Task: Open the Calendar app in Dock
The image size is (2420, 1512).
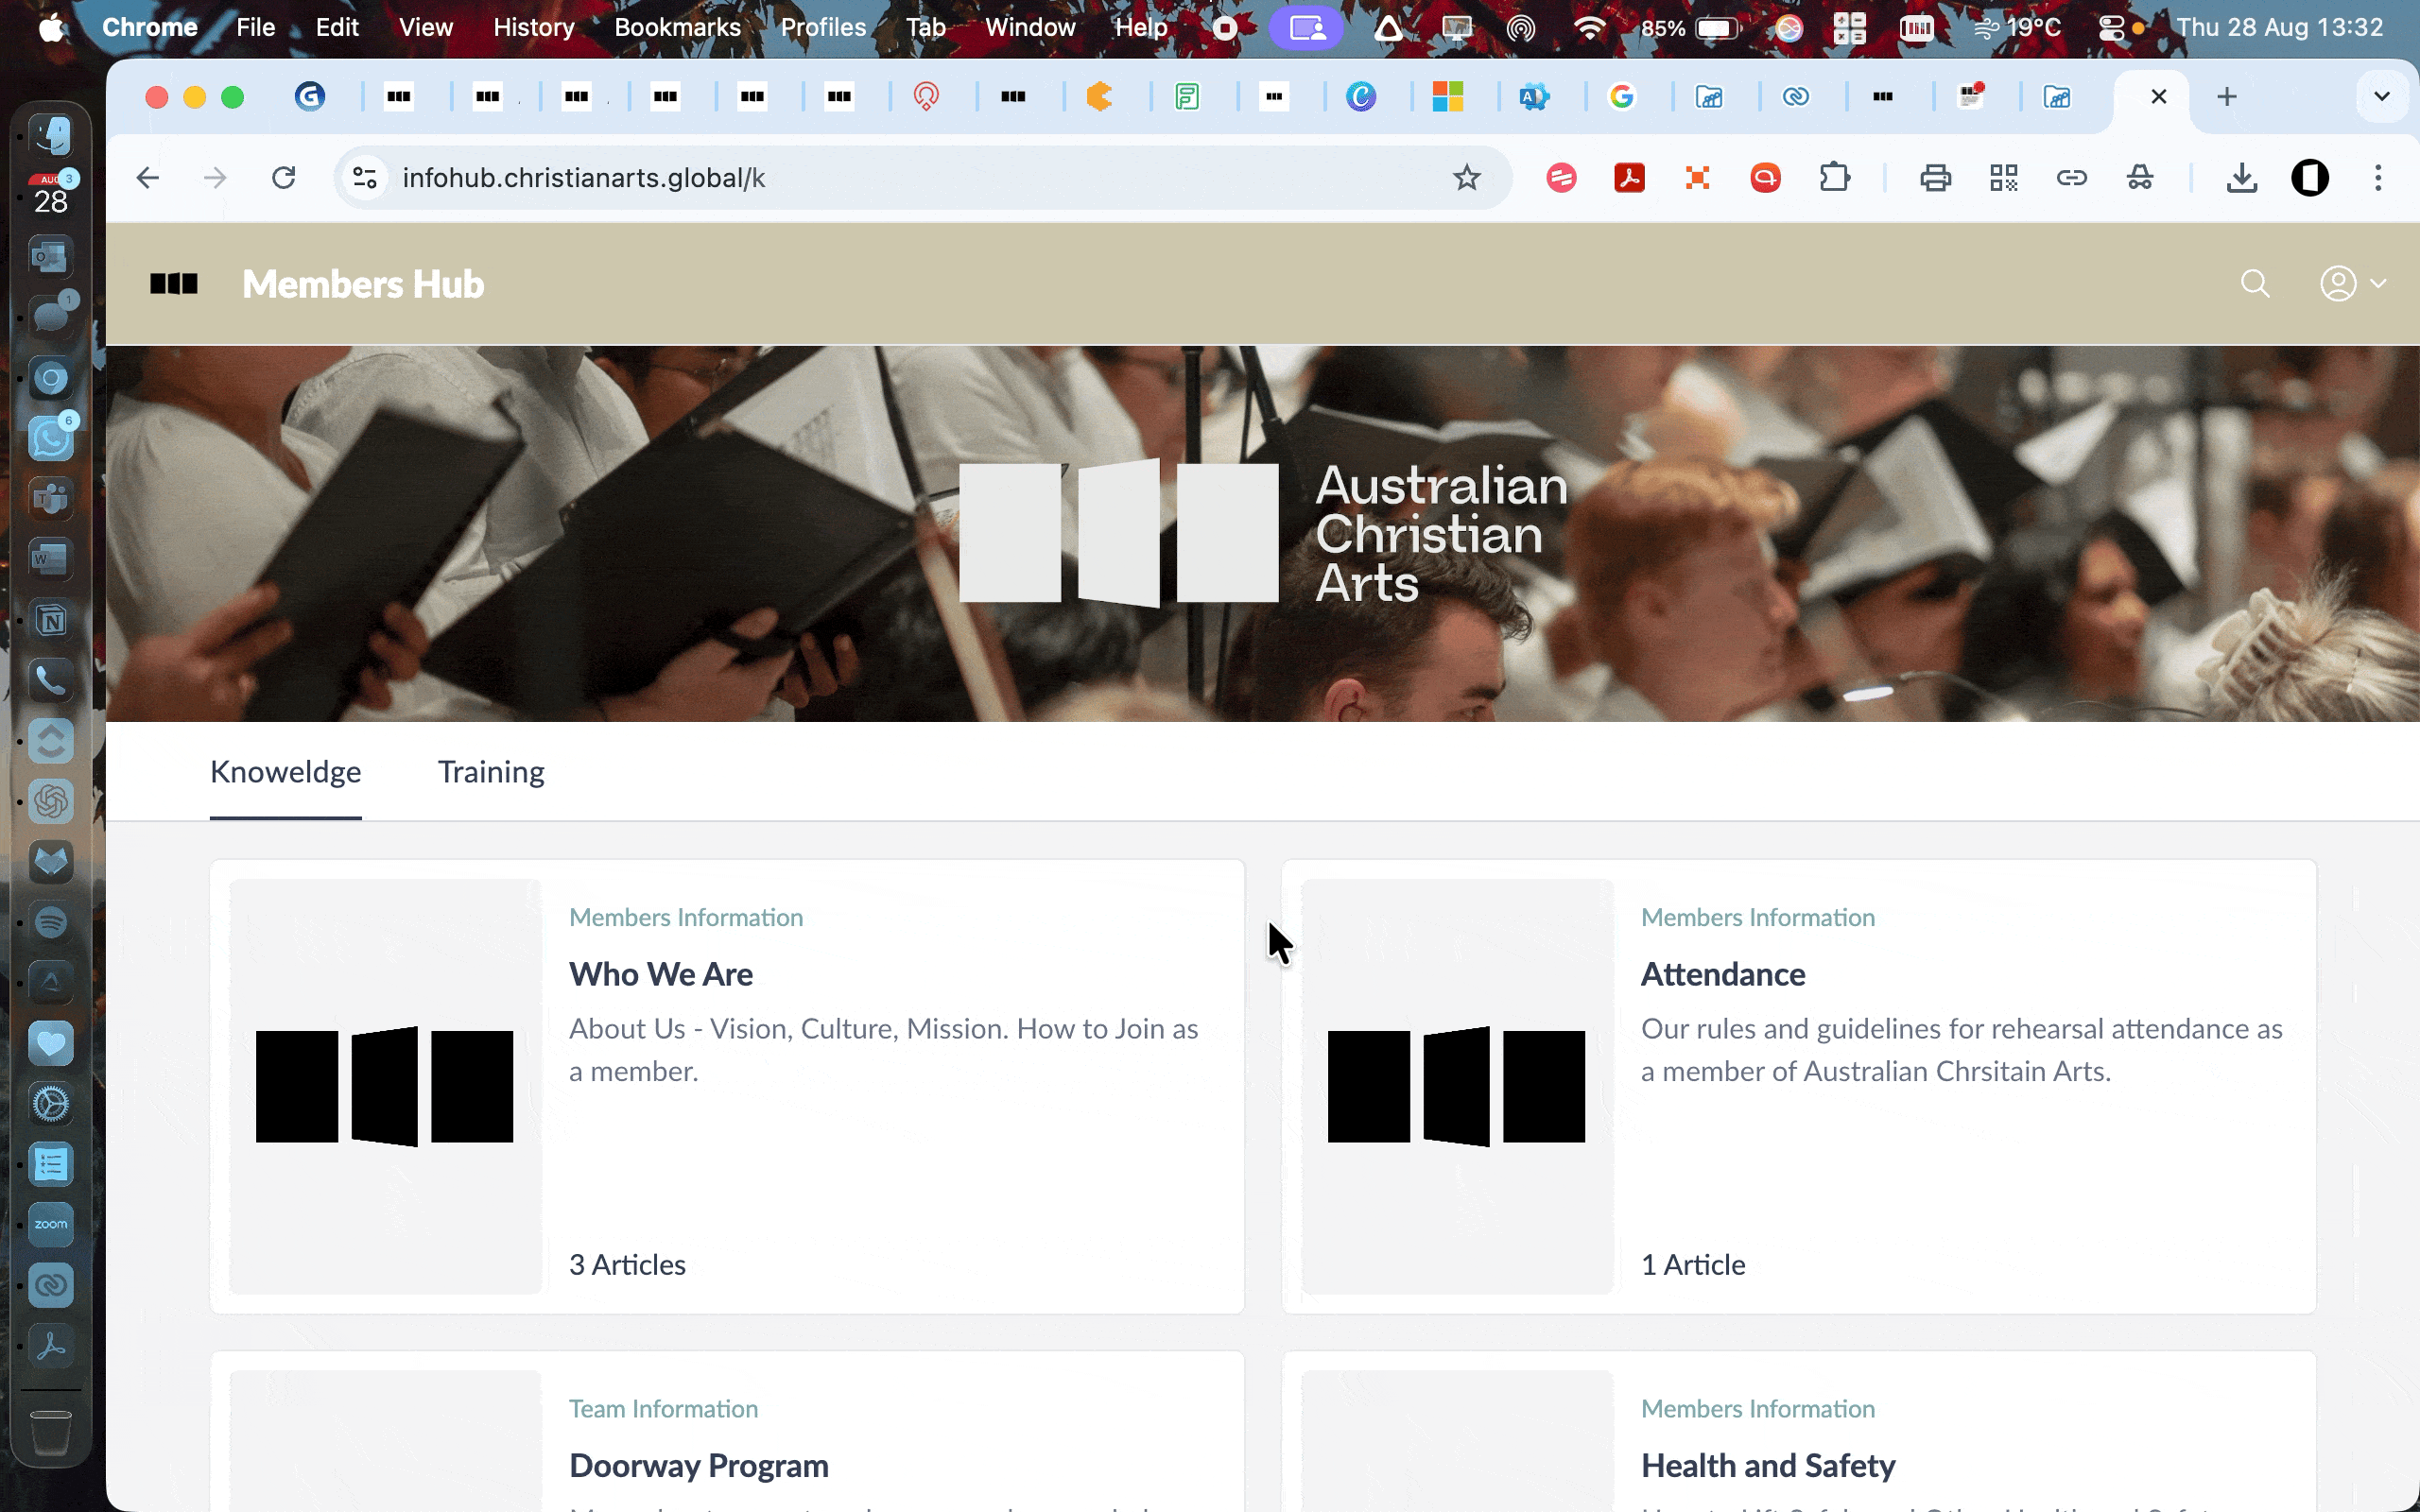Action: (51, 196)
